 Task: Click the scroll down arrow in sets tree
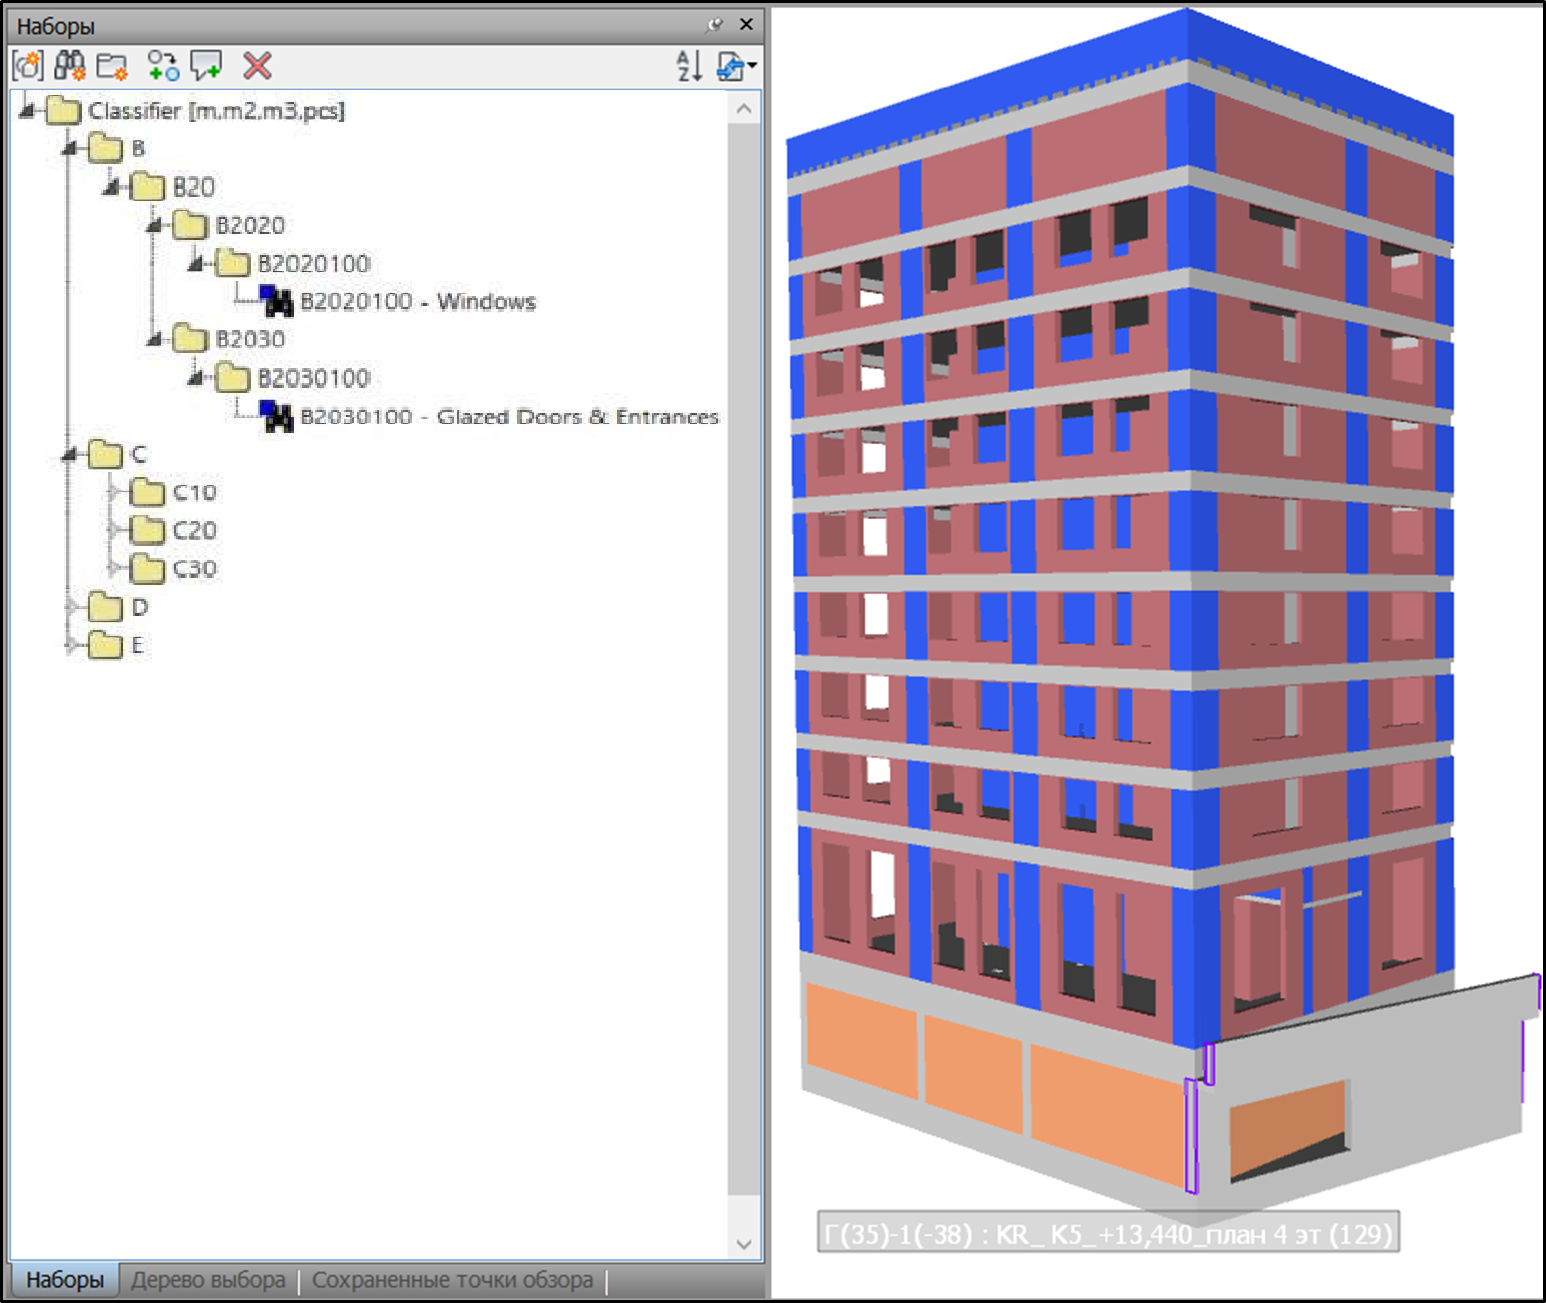pos(744,1244)
